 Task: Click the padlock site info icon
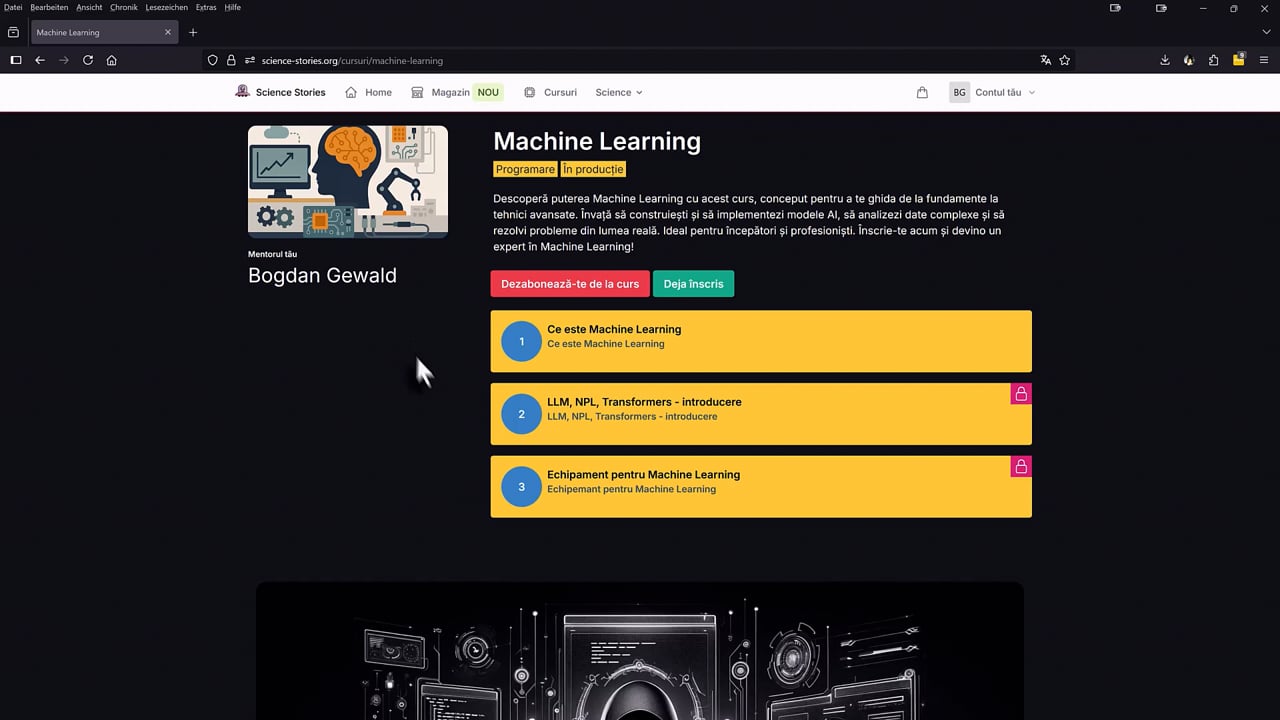231,60
